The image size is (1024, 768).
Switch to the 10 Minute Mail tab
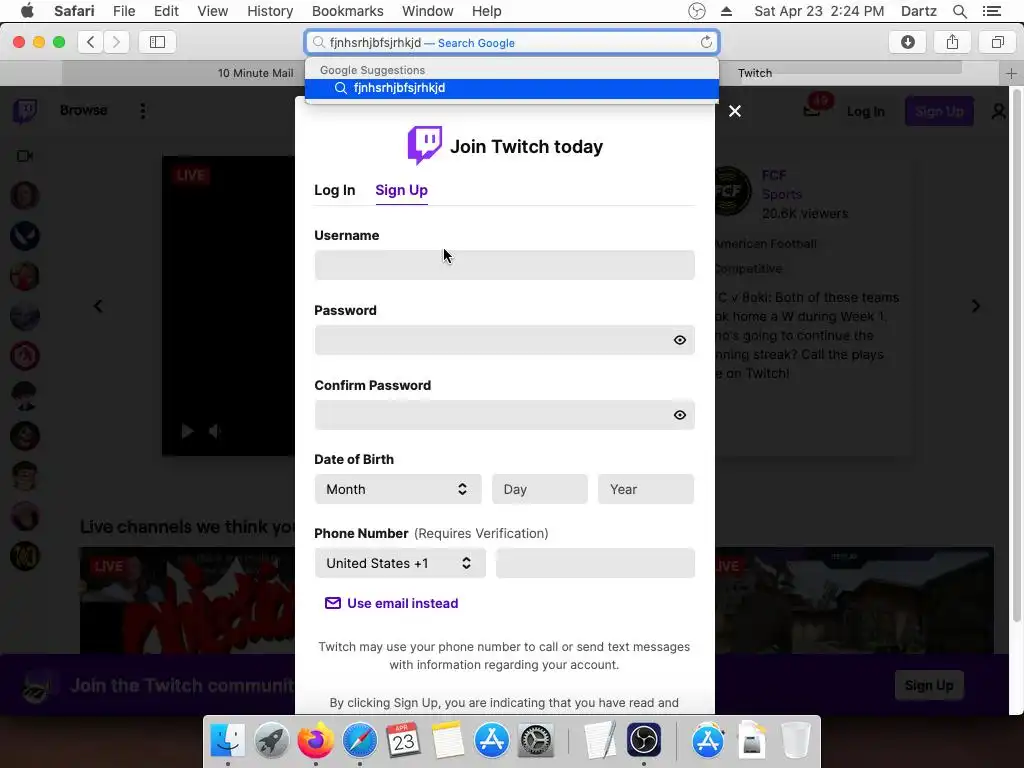[255, 73]
